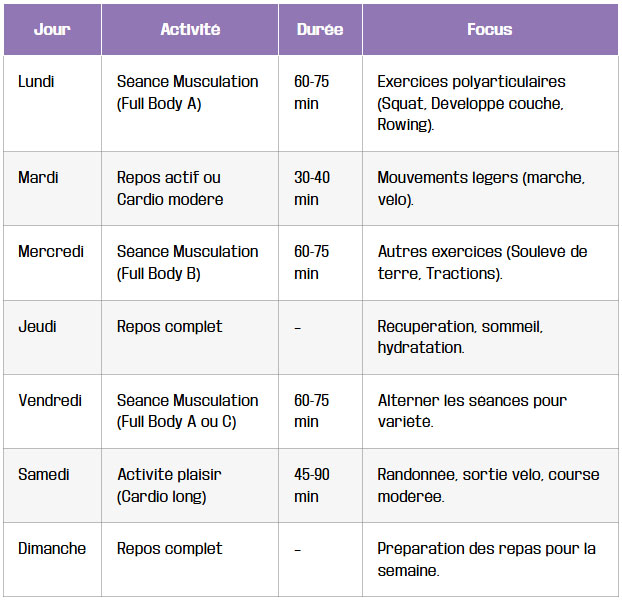Select the Vendredi day cell

[x=50, y=400]
